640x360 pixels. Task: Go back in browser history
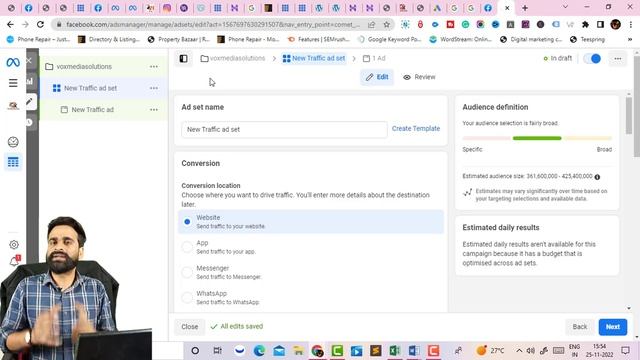pos(10,24)
